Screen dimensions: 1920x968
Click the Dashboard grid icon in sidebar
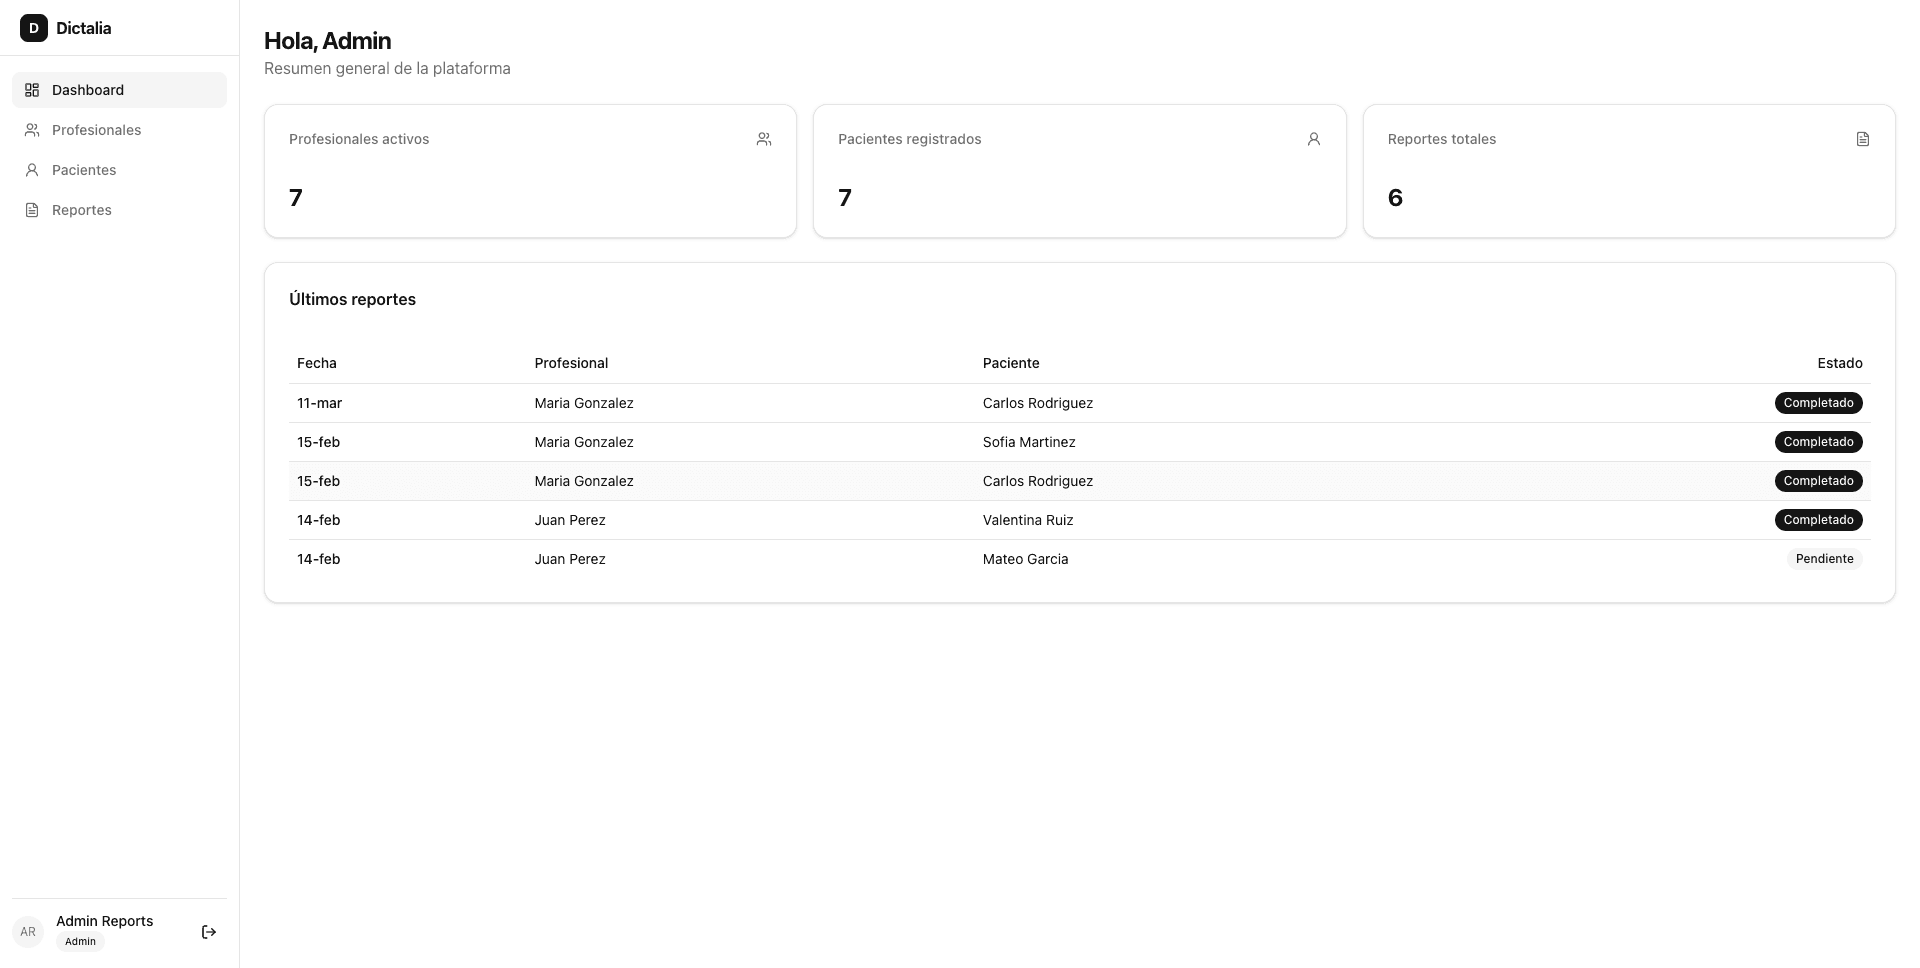pos(32,90)
